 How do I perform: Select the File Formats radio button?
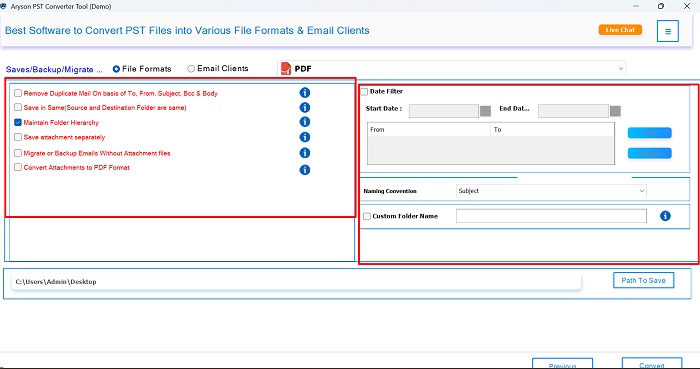coord(116,69)
